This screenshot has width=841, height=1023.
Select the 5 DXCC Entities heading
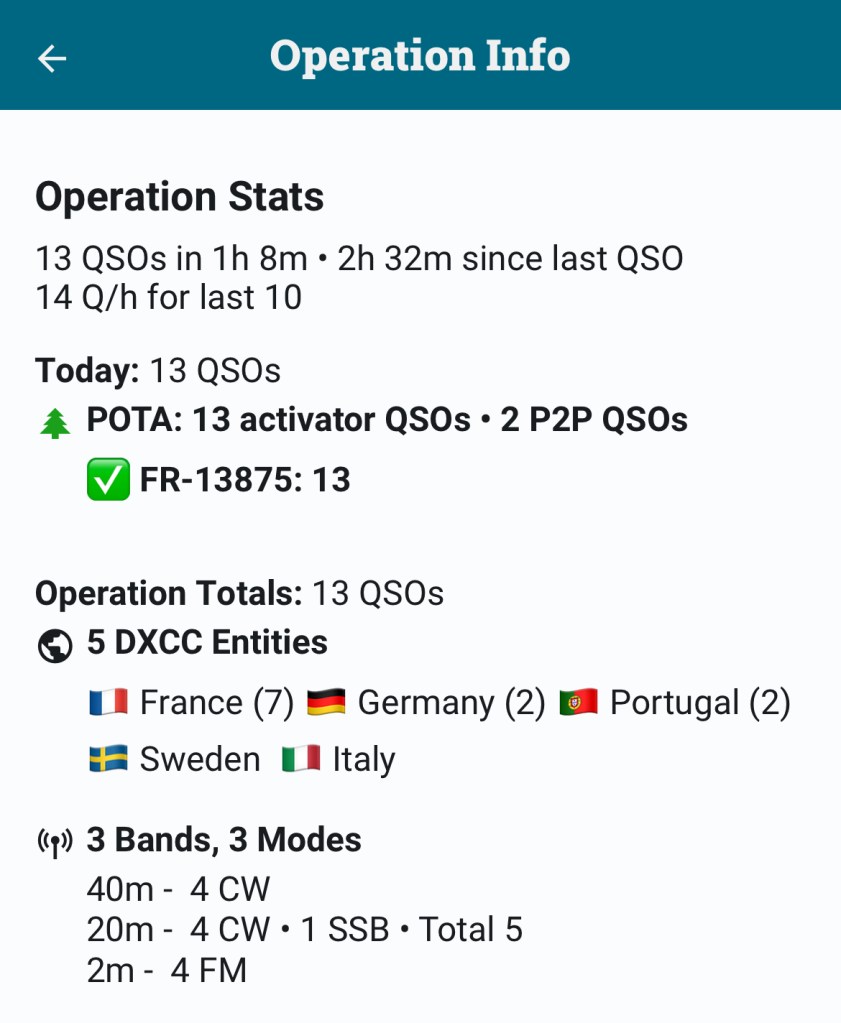tap(207, 642)
